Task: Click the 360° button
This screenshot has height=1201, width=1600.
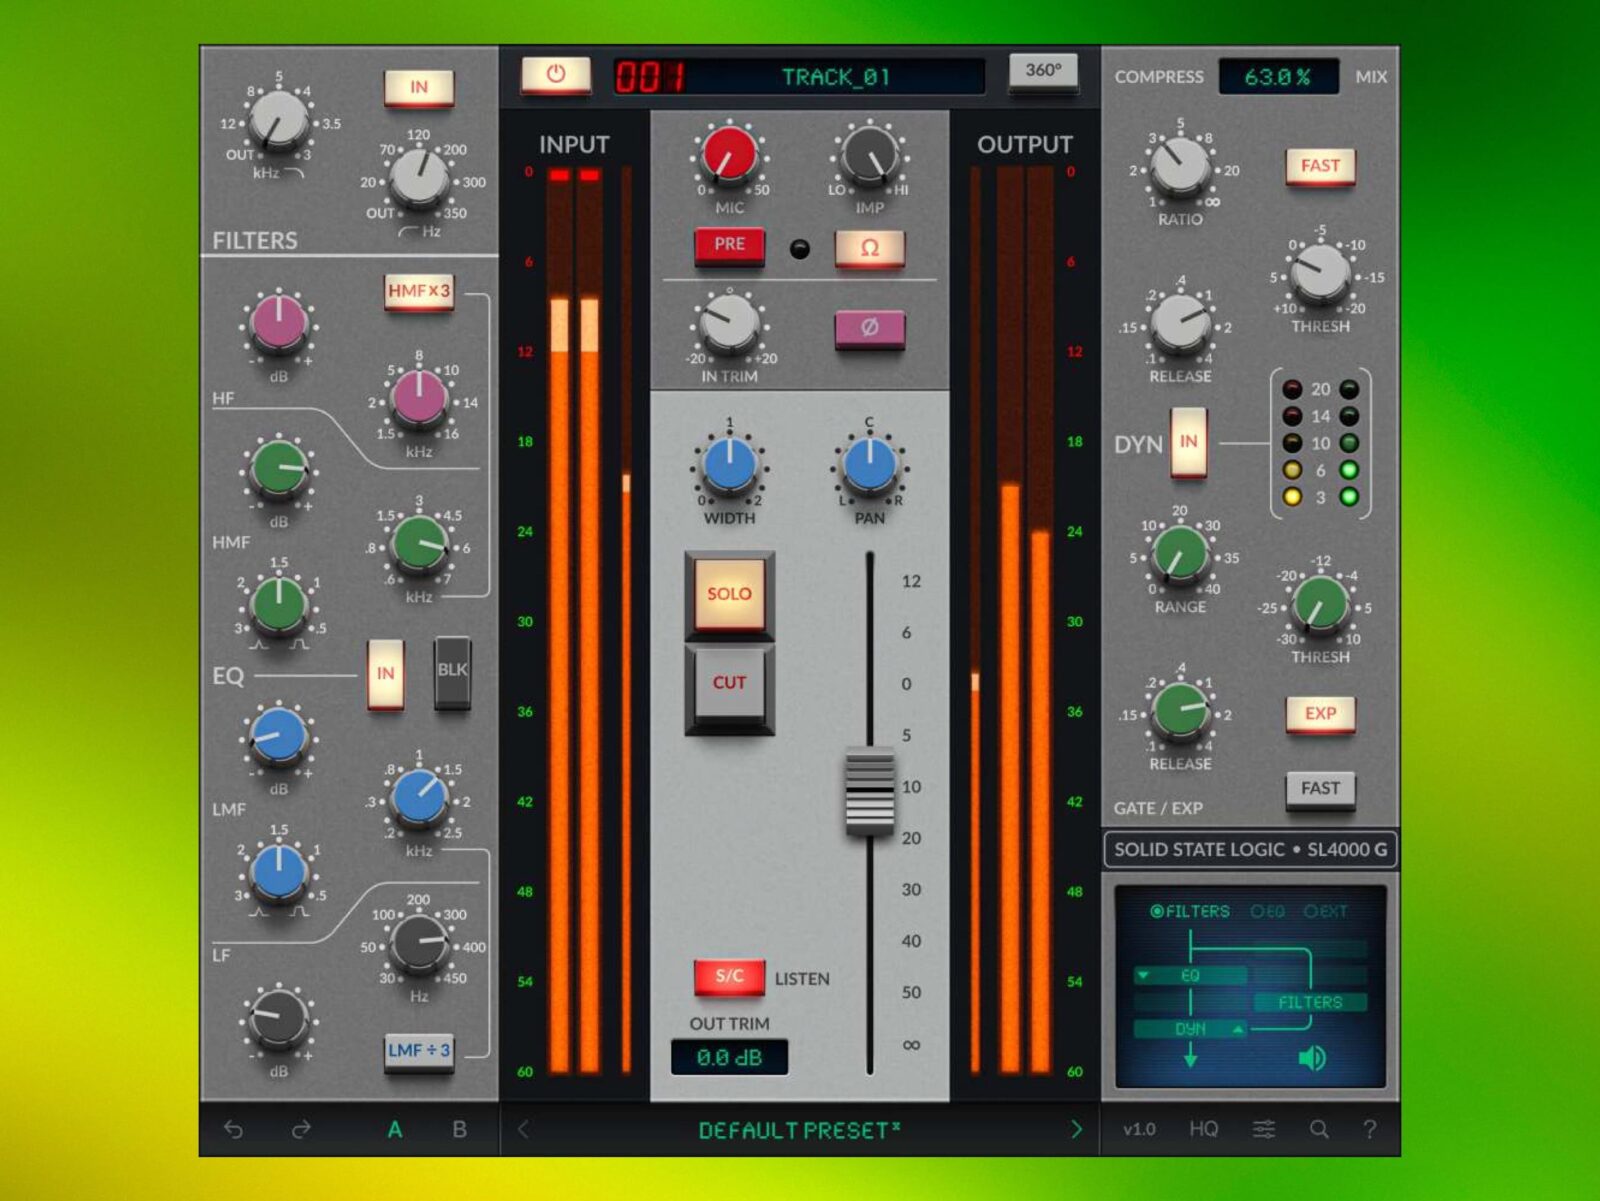Action: (1043, 71)
